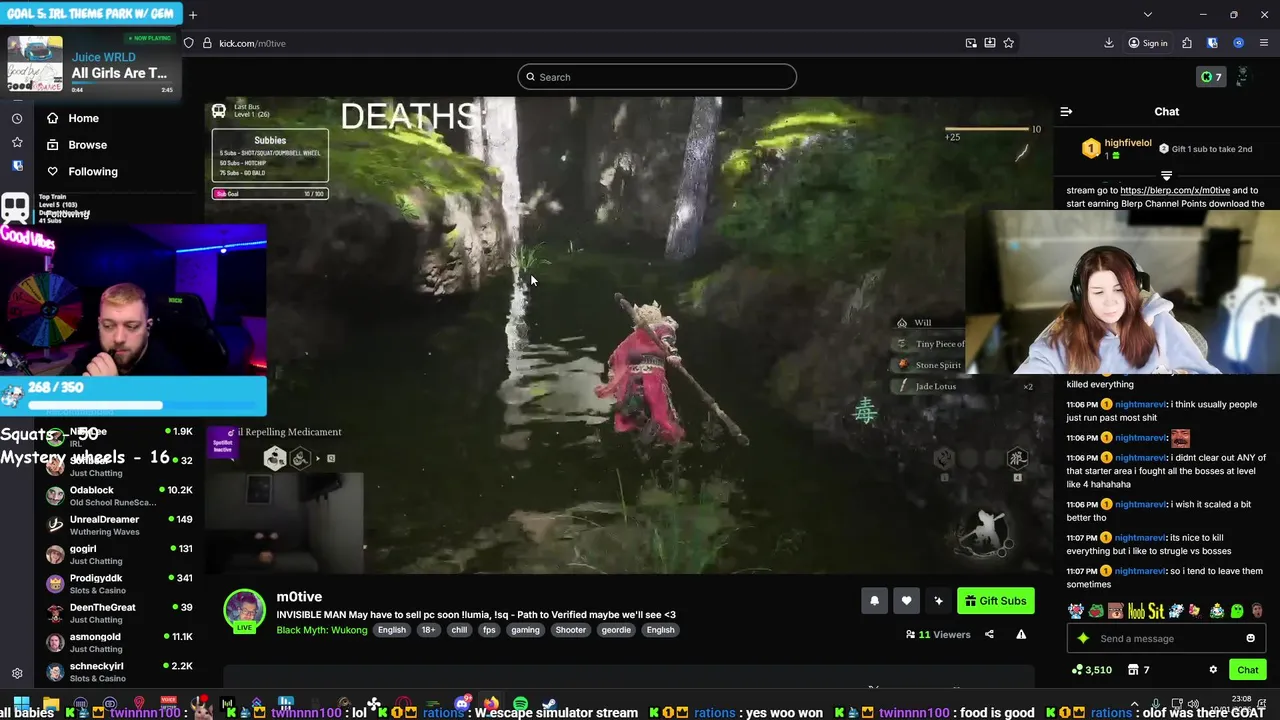Click m0tive's profile avatar with LIVE badge
The width and height of the screenshot is (1280, 720).
pos(244,610)
